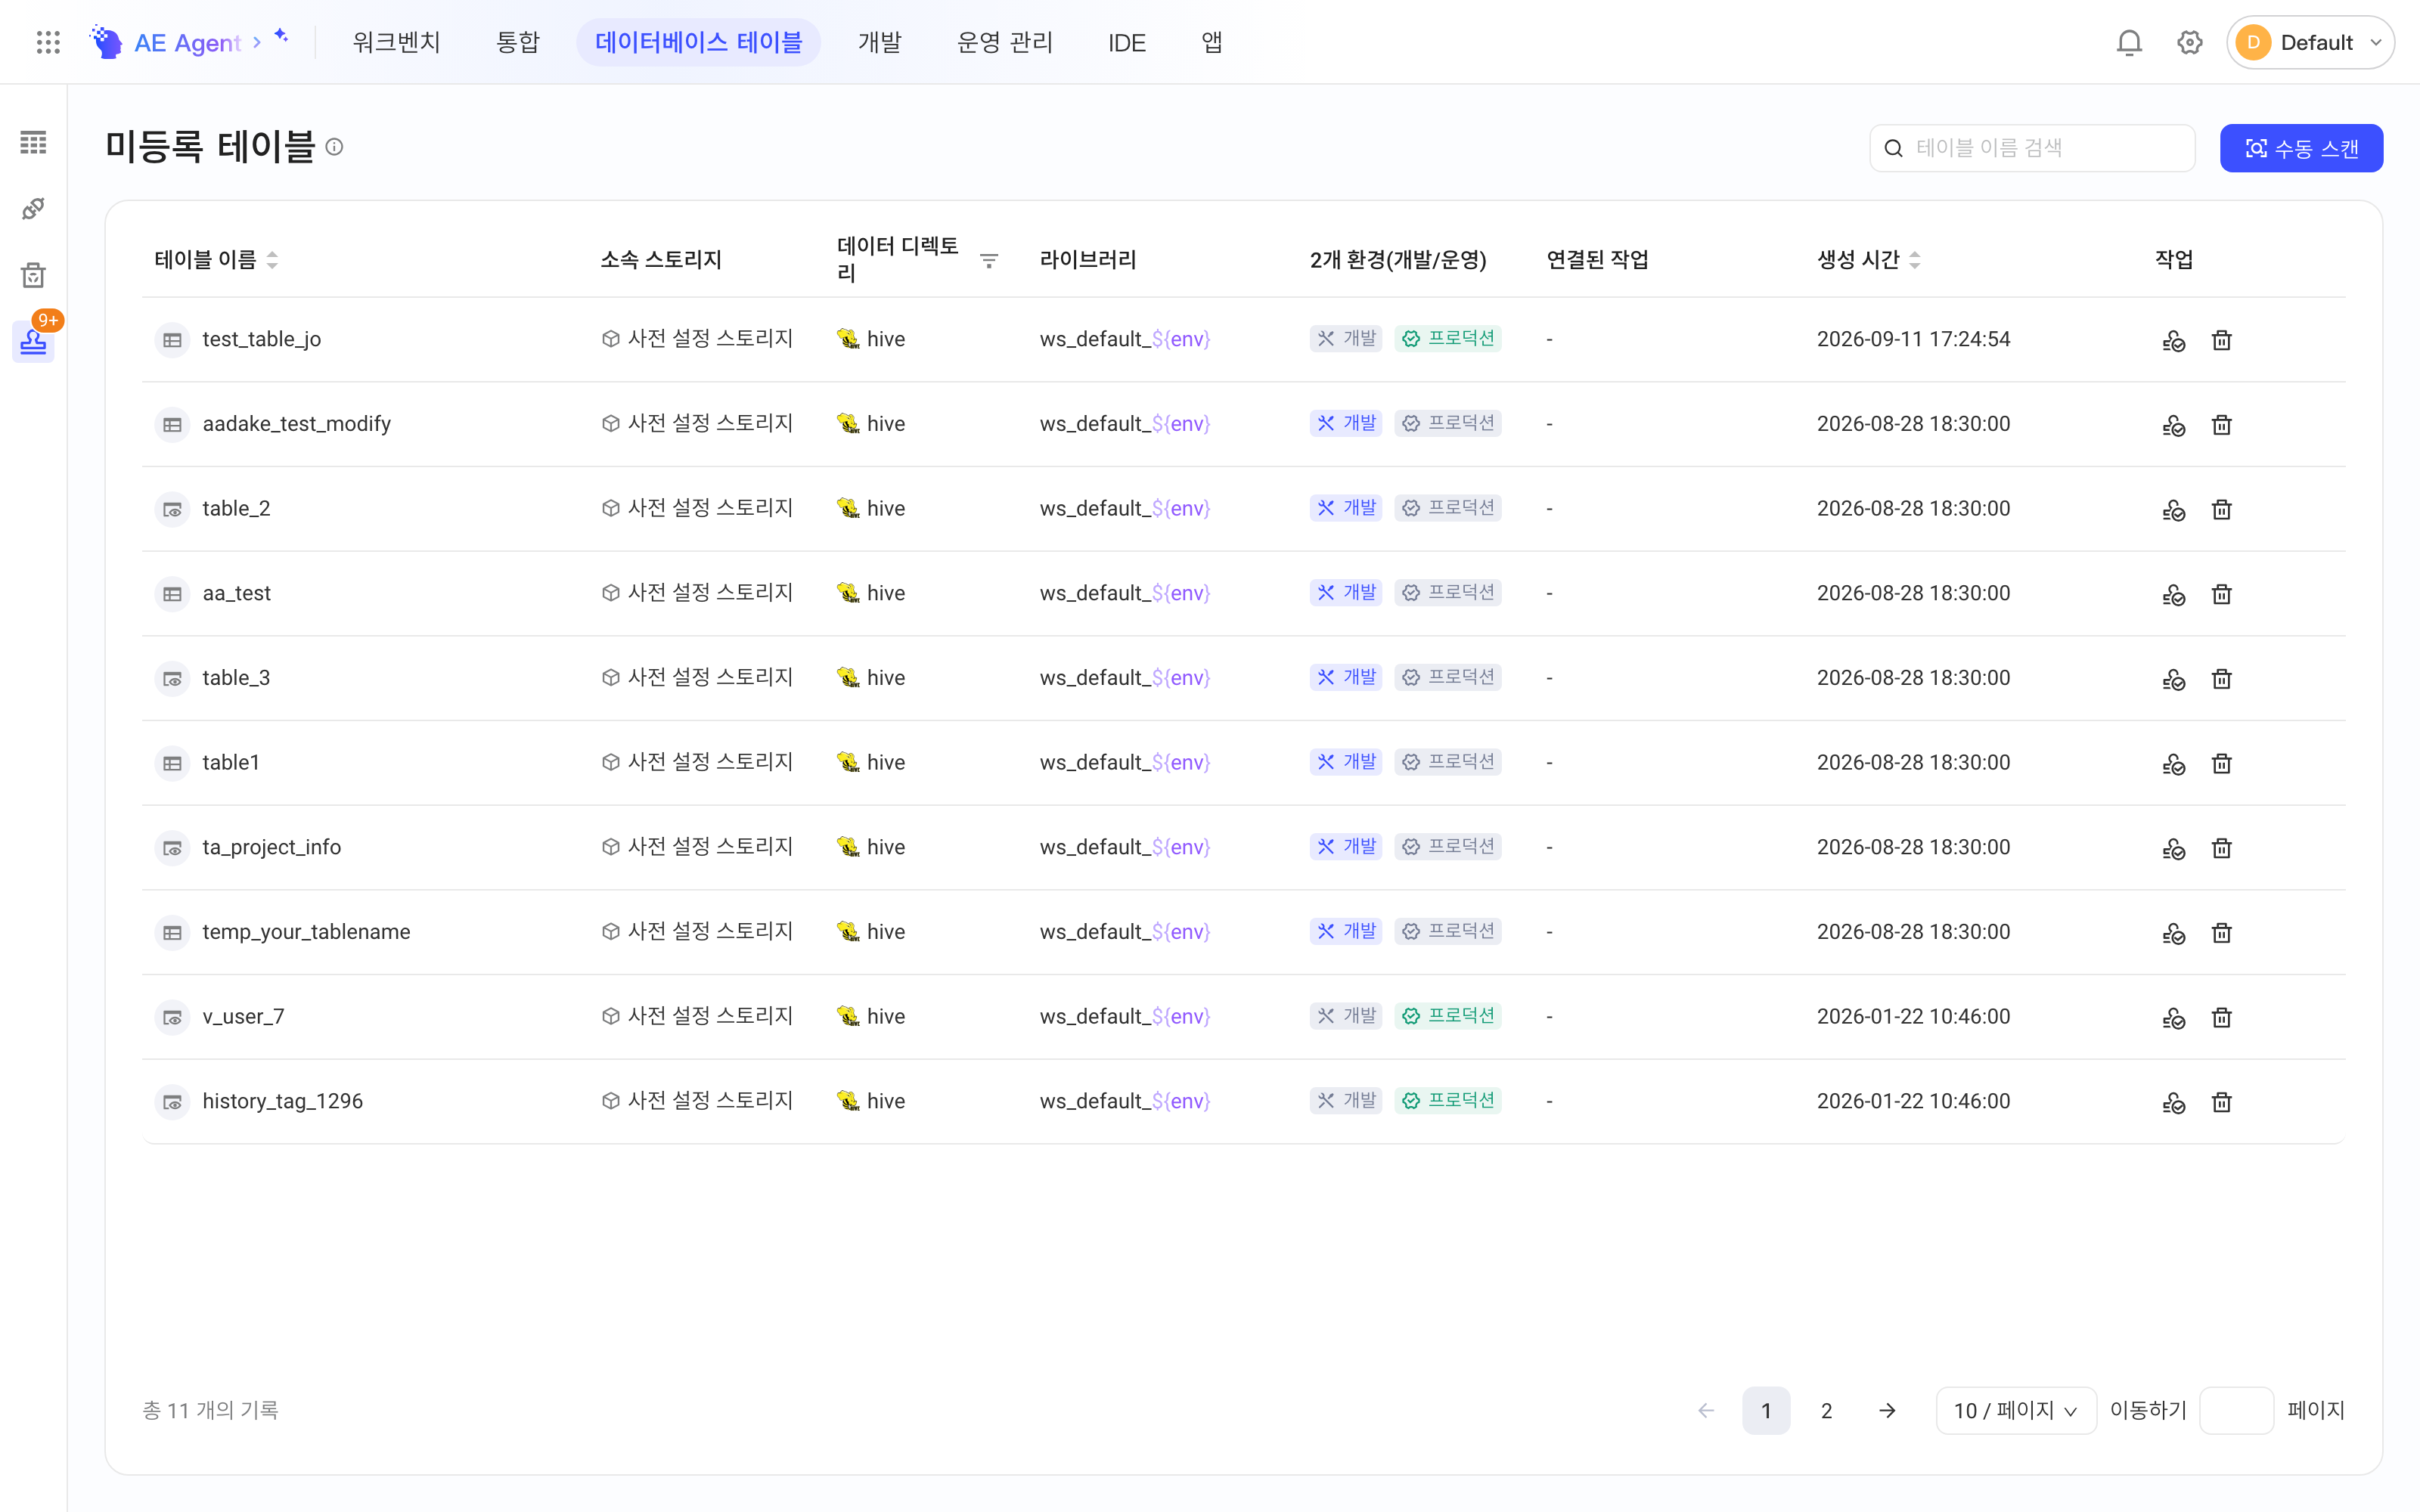Open the link icon in sidebar
Viewport: 2420px width, 1512px height.
(33, 208)
